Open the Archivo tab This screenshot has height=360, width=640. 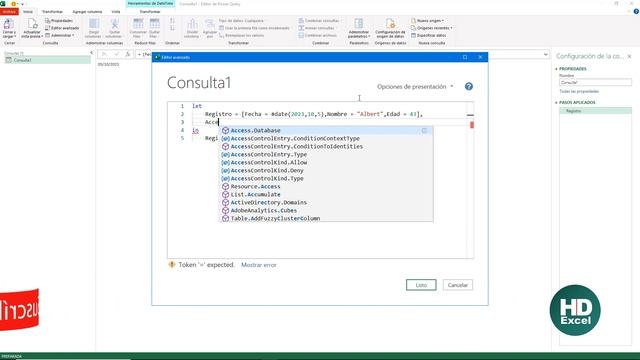point(9,11)
